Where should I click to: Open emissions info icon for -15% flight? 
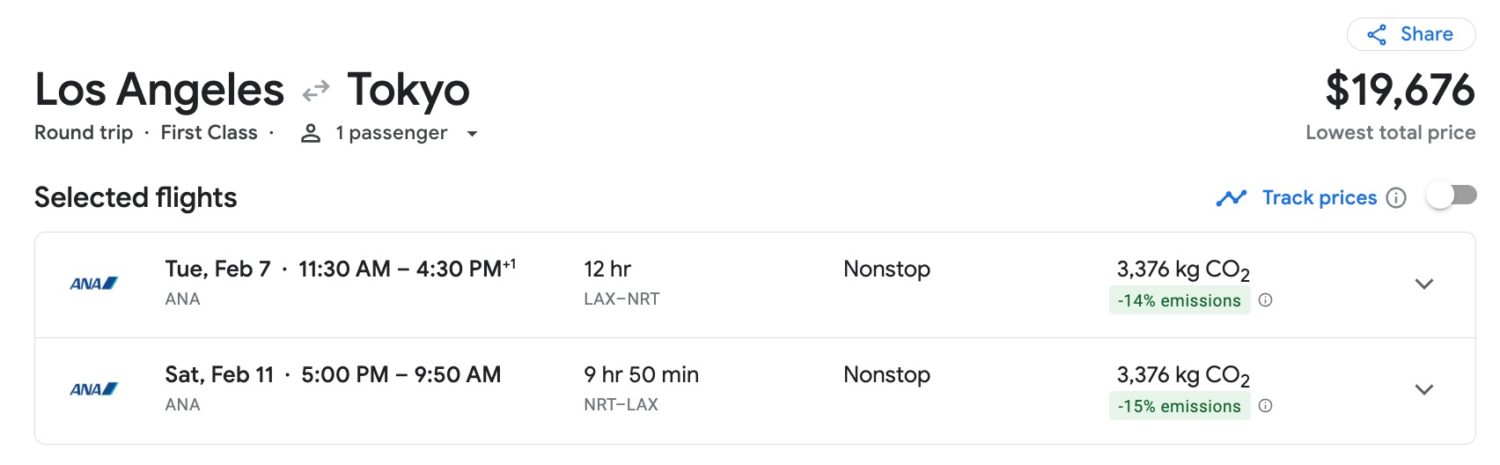[x=1265, y=406]
